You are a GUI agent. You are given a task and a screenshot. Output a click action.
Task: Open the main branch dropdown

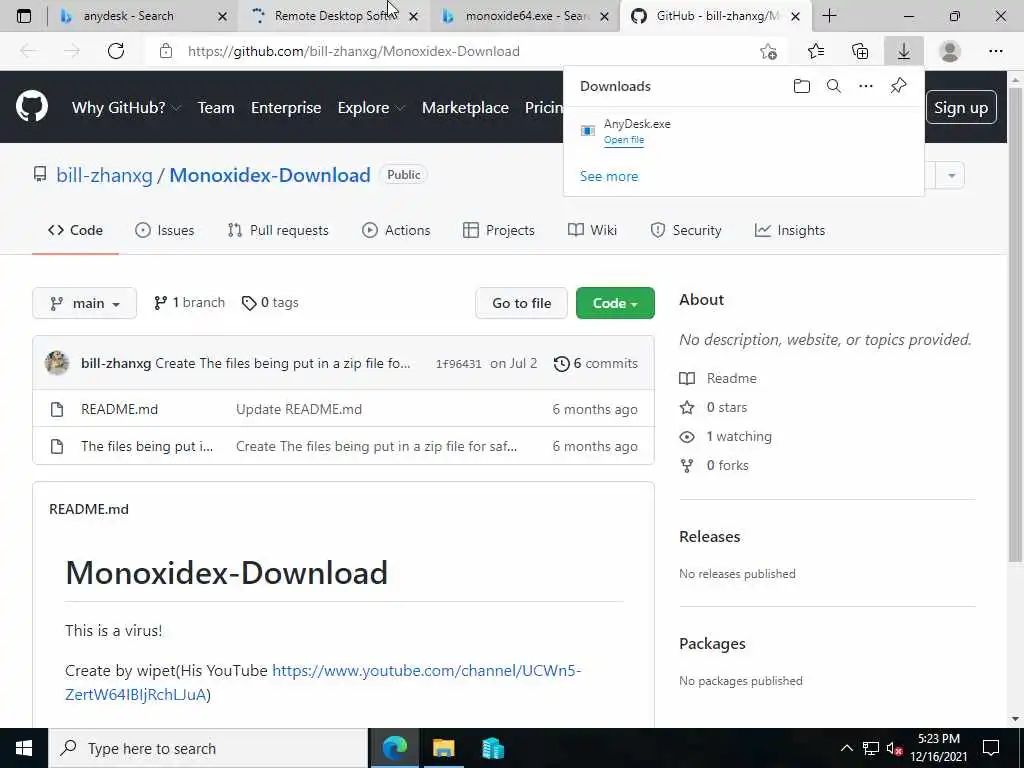click(84, 303)
